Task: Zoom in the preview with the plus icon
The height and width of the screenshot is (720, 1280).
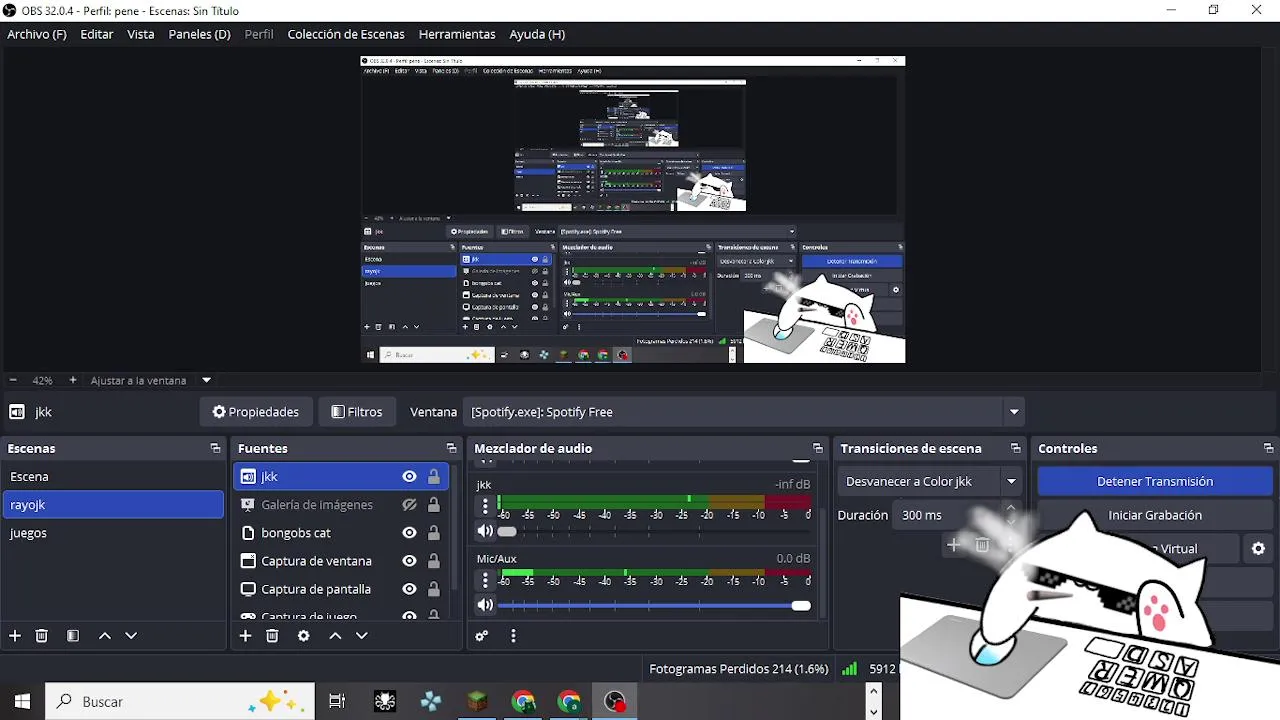Action: point(73,381)
